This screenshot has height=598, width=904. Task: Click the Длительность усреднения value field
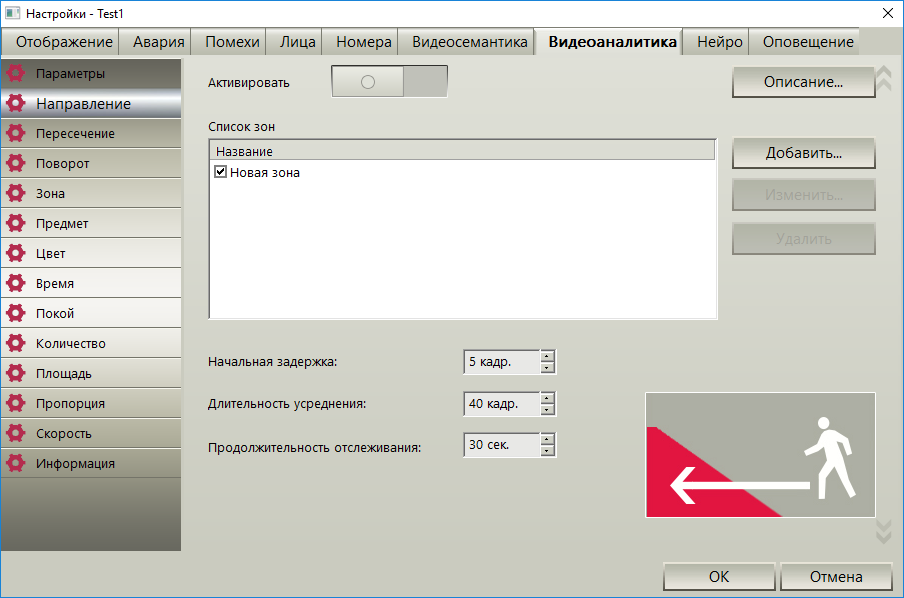pos(502,404)
